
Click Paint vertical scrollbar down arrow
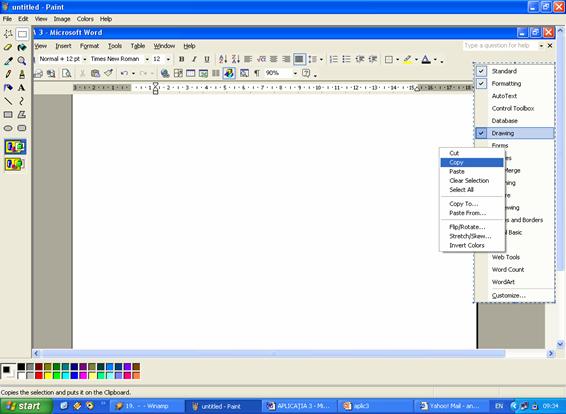pyautogui.click(x=560, y=344)
